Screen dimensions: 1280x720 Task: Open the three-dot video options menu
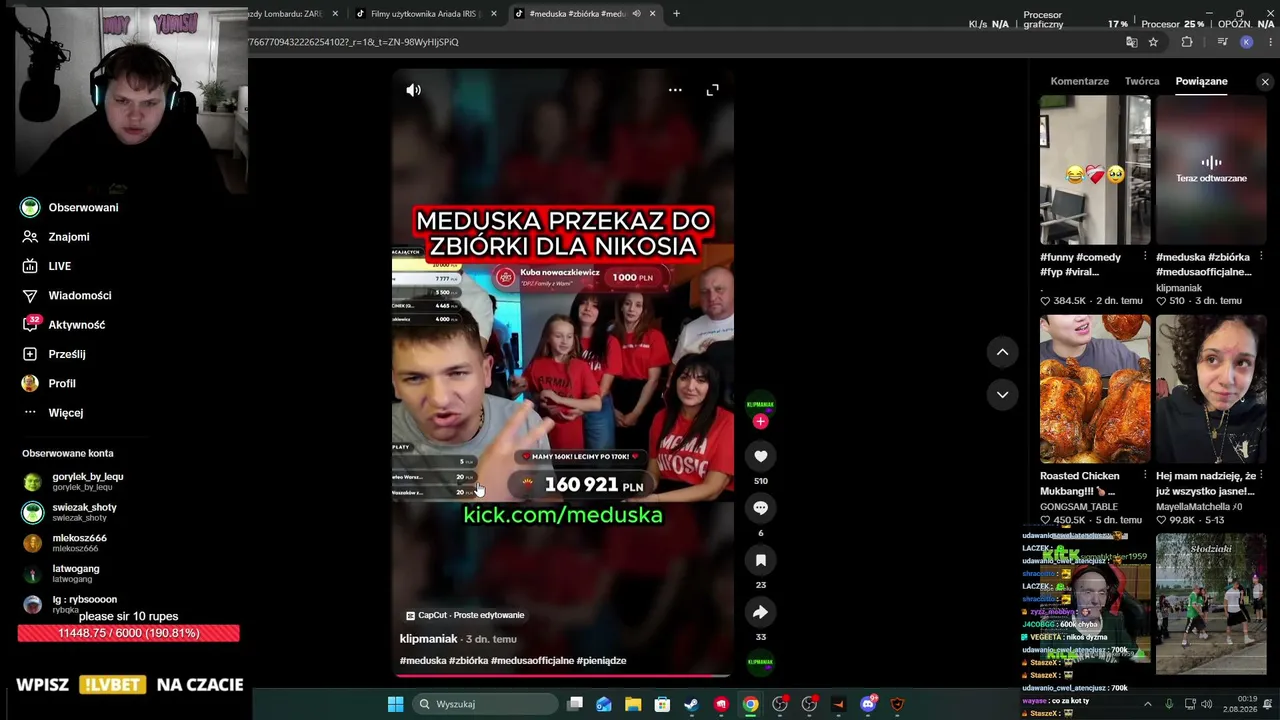coord(675,90)
